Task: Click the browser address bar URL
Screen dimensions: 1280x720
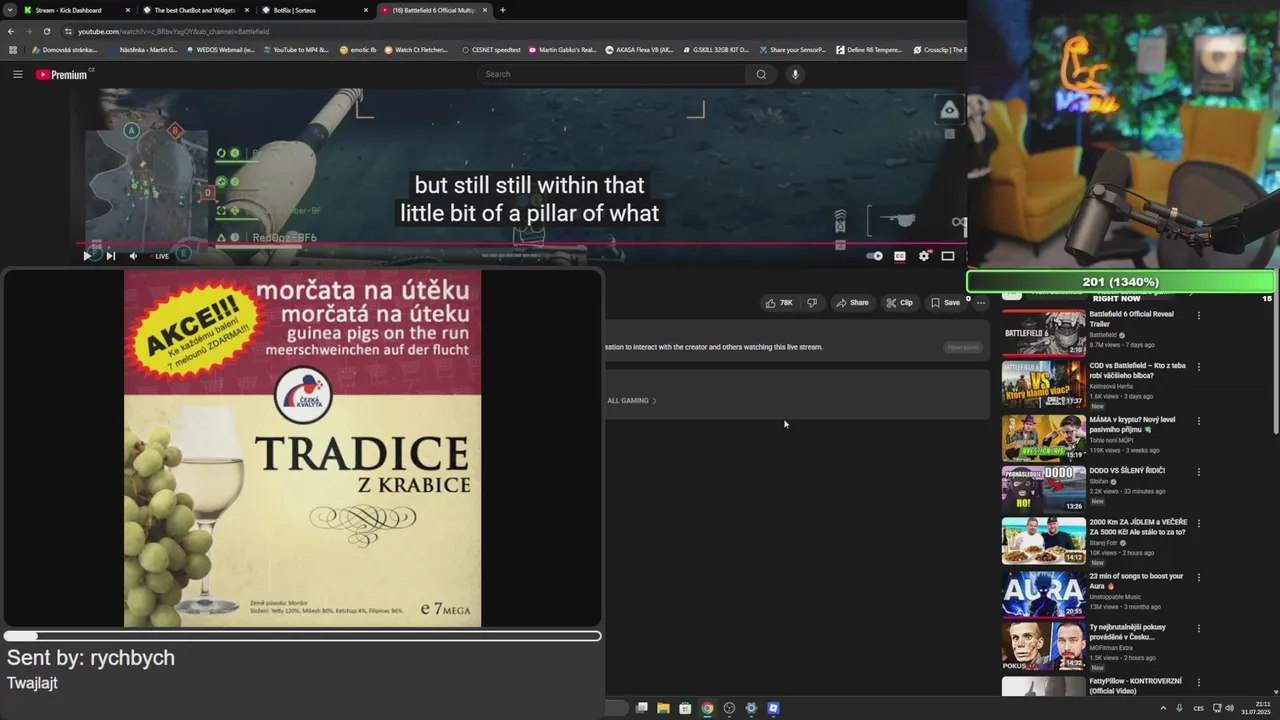Action: 174,31
